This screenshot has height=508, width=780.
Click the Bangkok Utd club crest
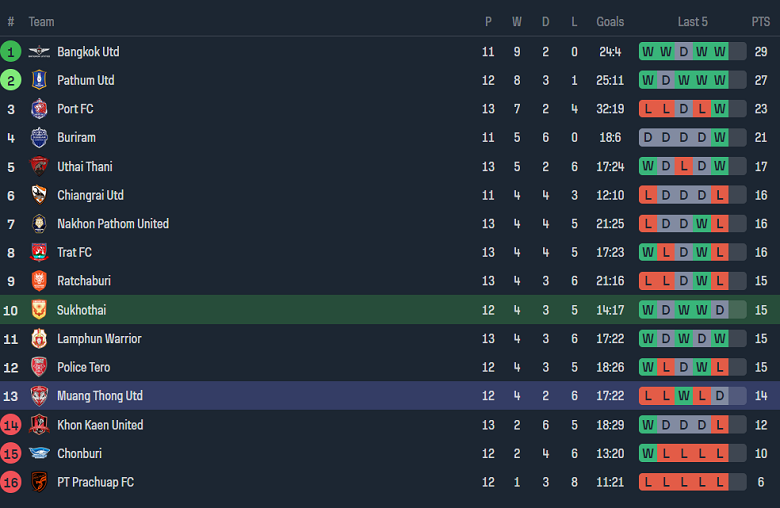click(39, 52)
